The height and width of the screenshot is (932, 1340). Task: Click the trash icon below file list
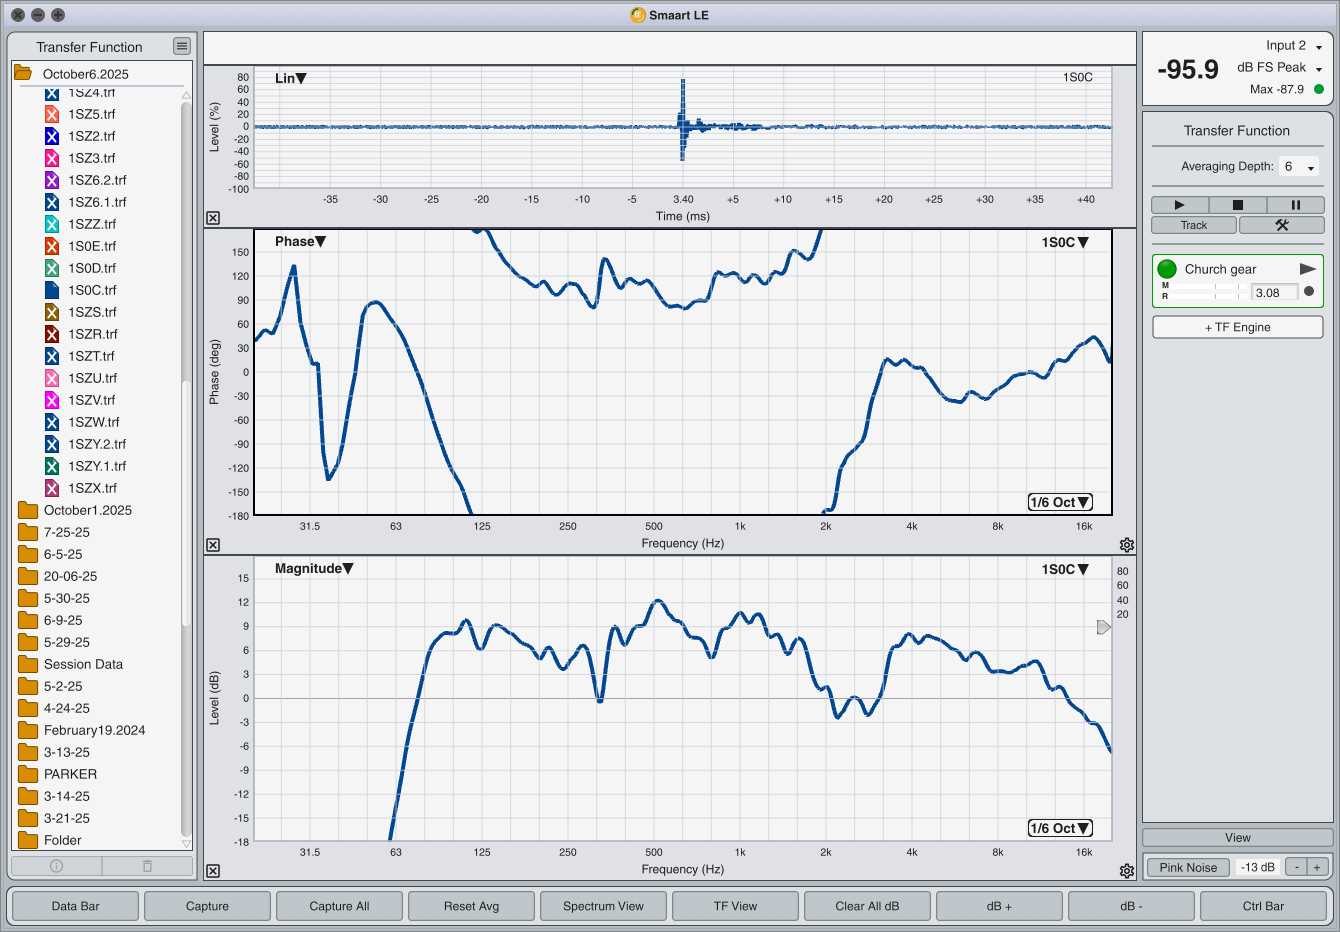[147, 866]
